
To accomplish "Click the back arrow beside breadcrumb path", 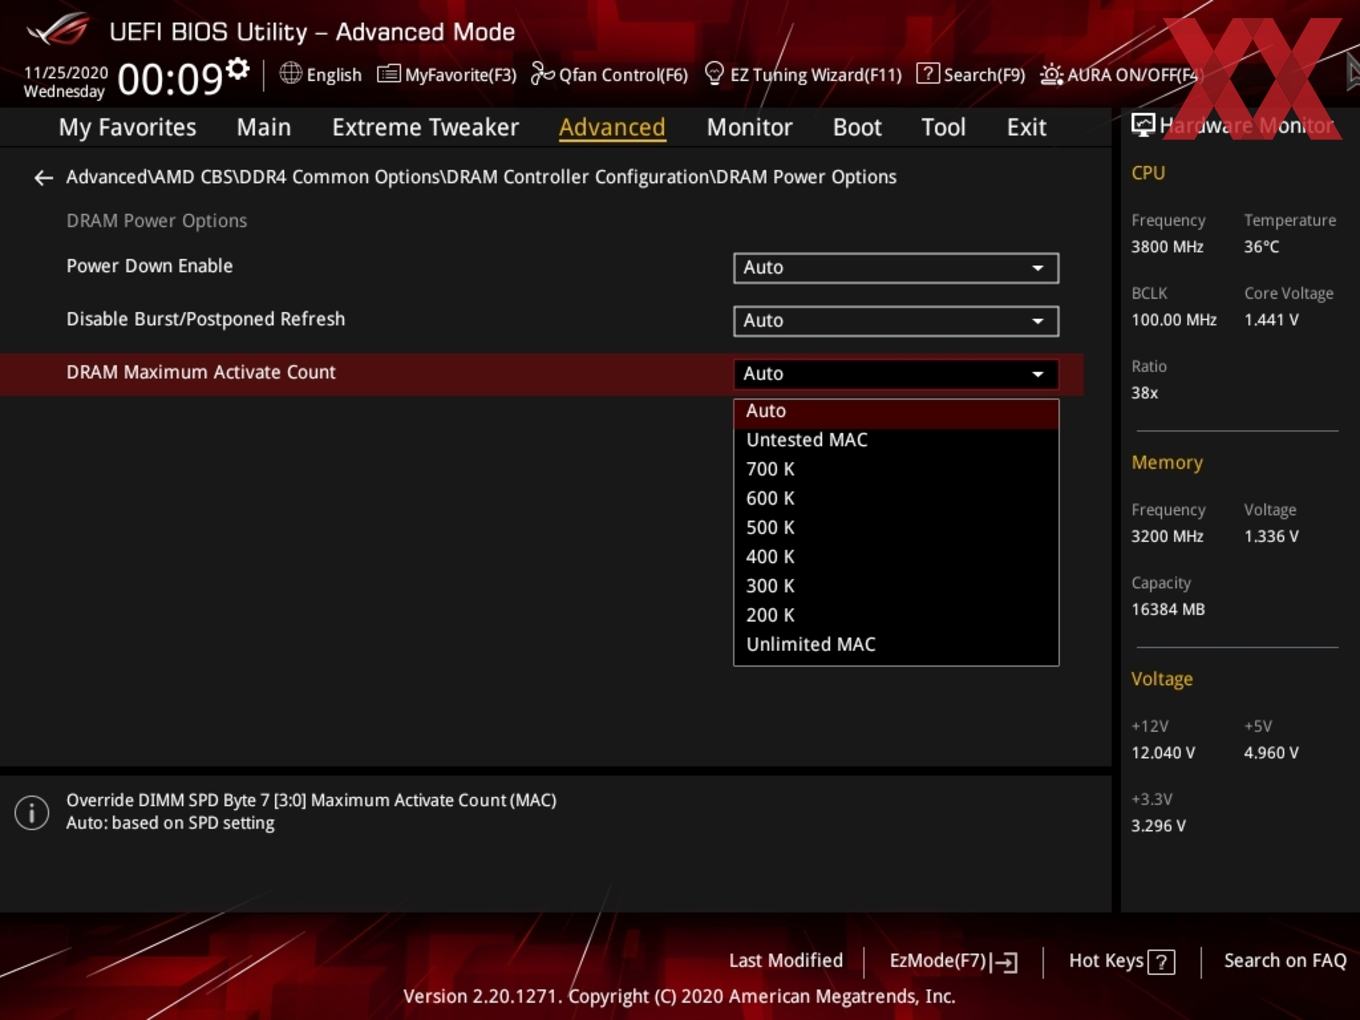I will coord(43,178).
